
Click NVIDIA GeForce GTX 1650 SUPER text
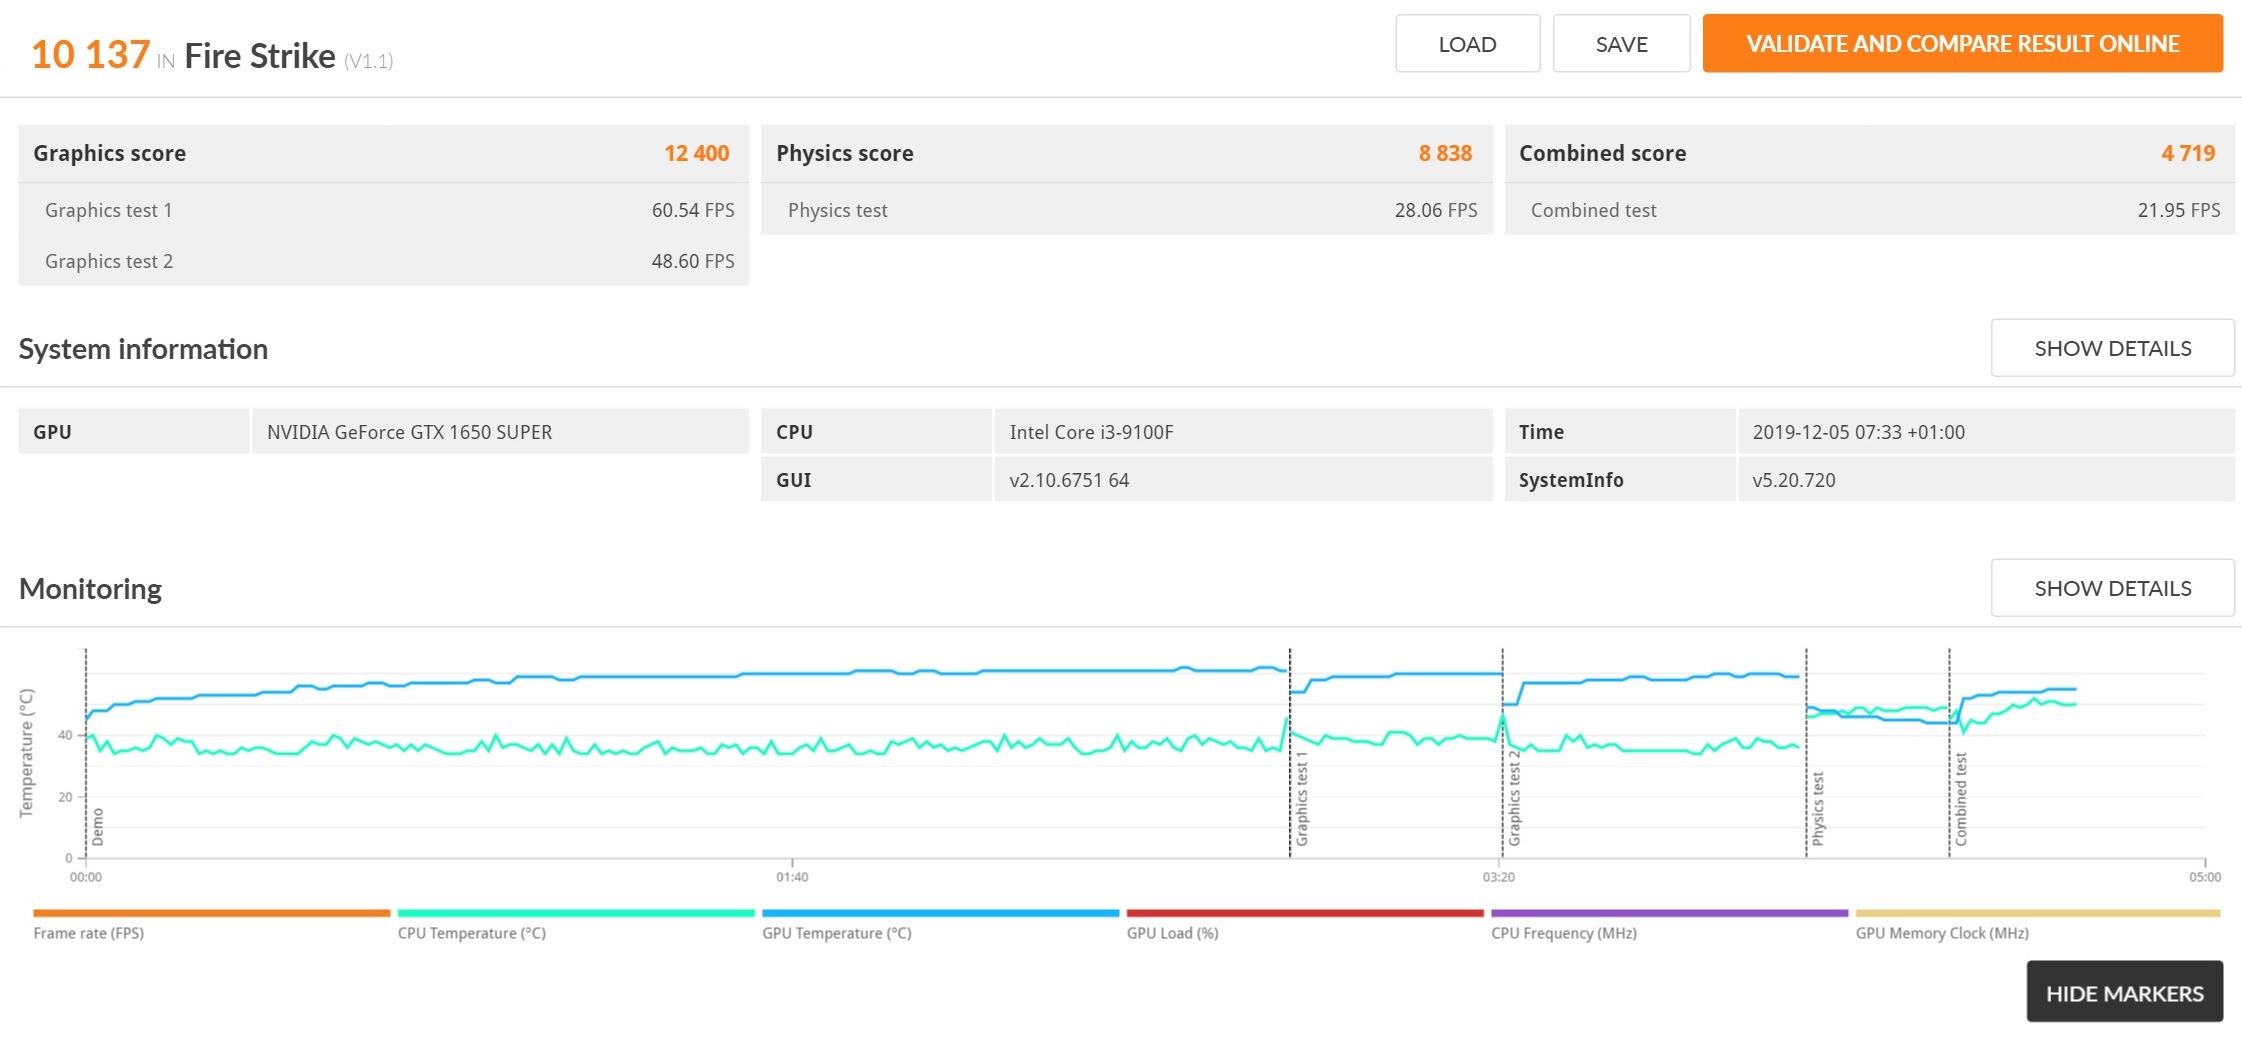coord(409,432)
